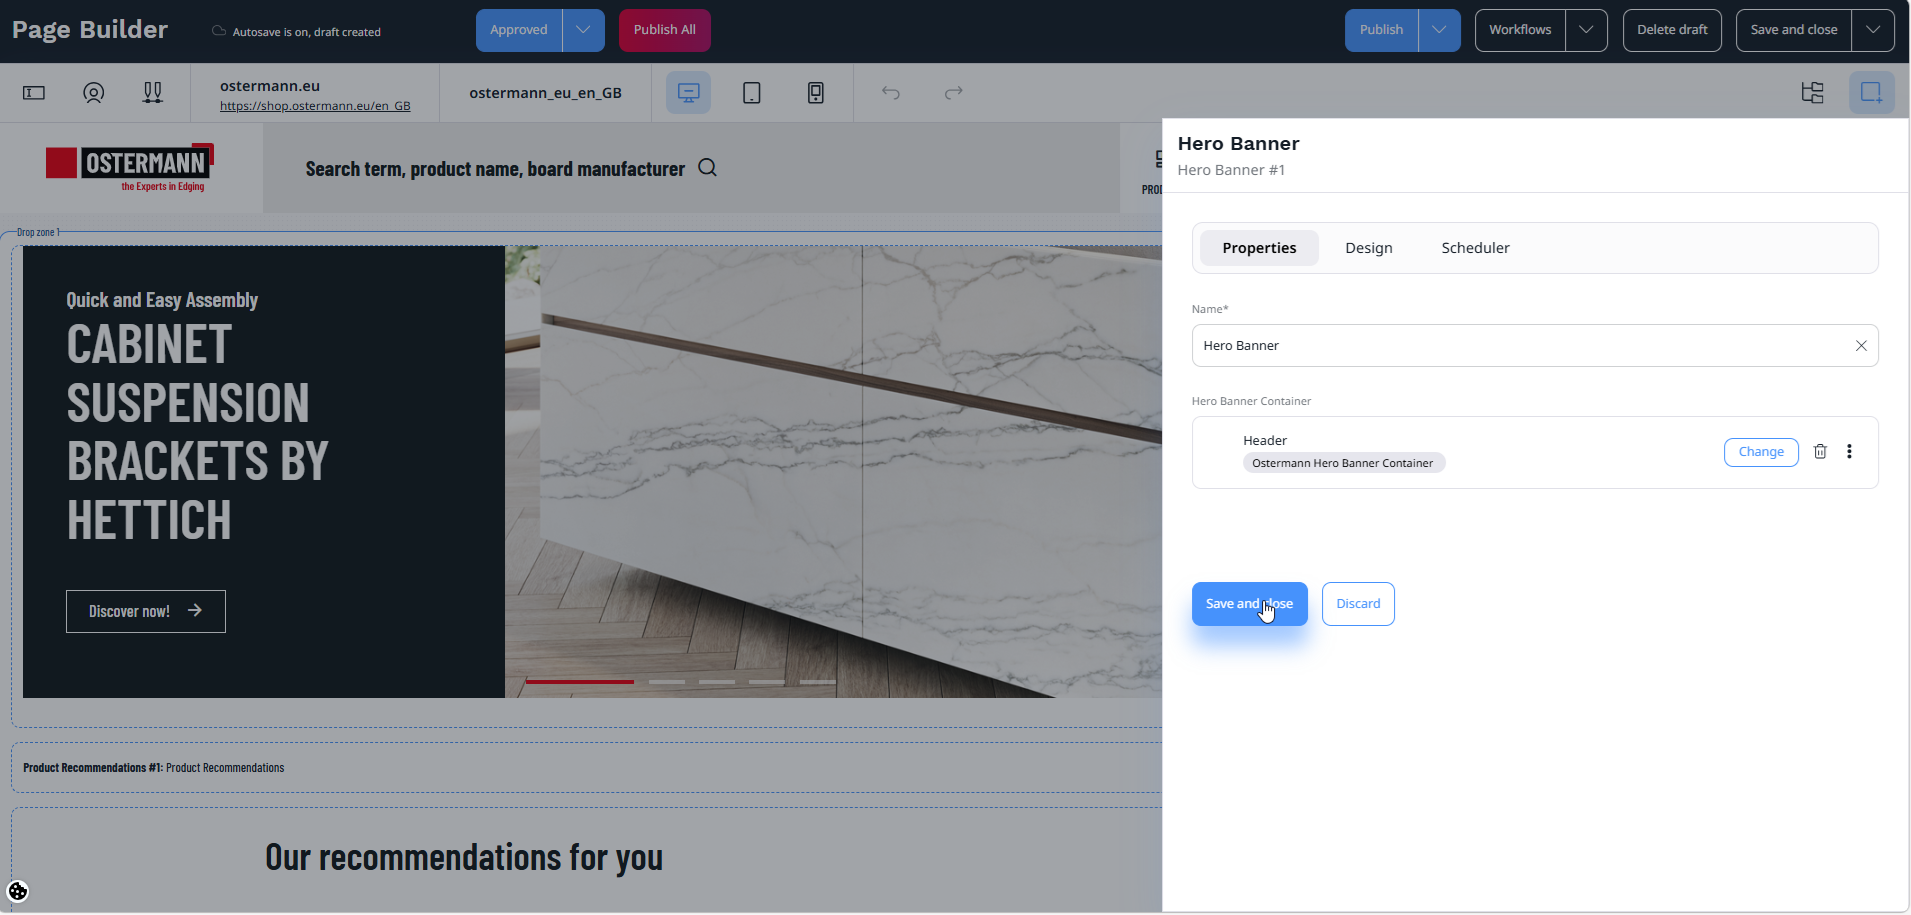Redo the last change
Viewport: 1911px width, 915px height.
[954, 93]
